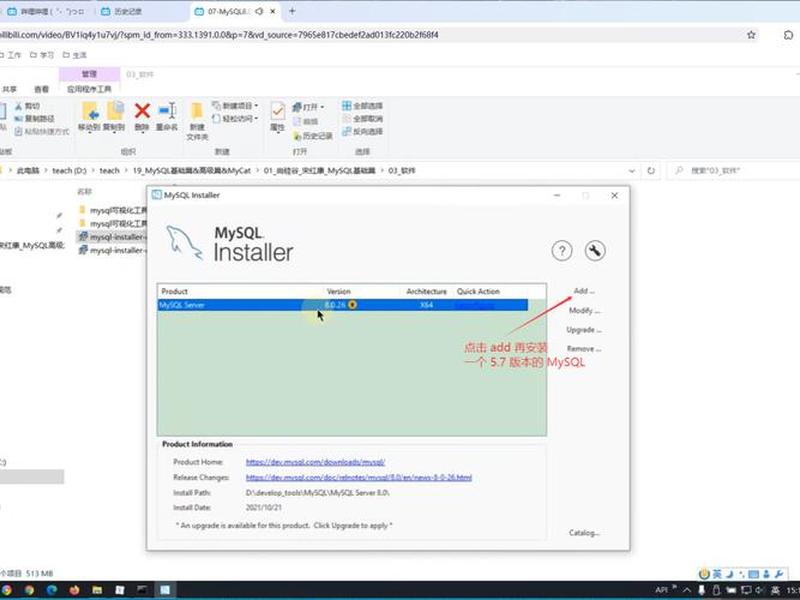This screenshot has height=600, width=800.
Task: Click the Architecture column header
Action: click(427, 291)
